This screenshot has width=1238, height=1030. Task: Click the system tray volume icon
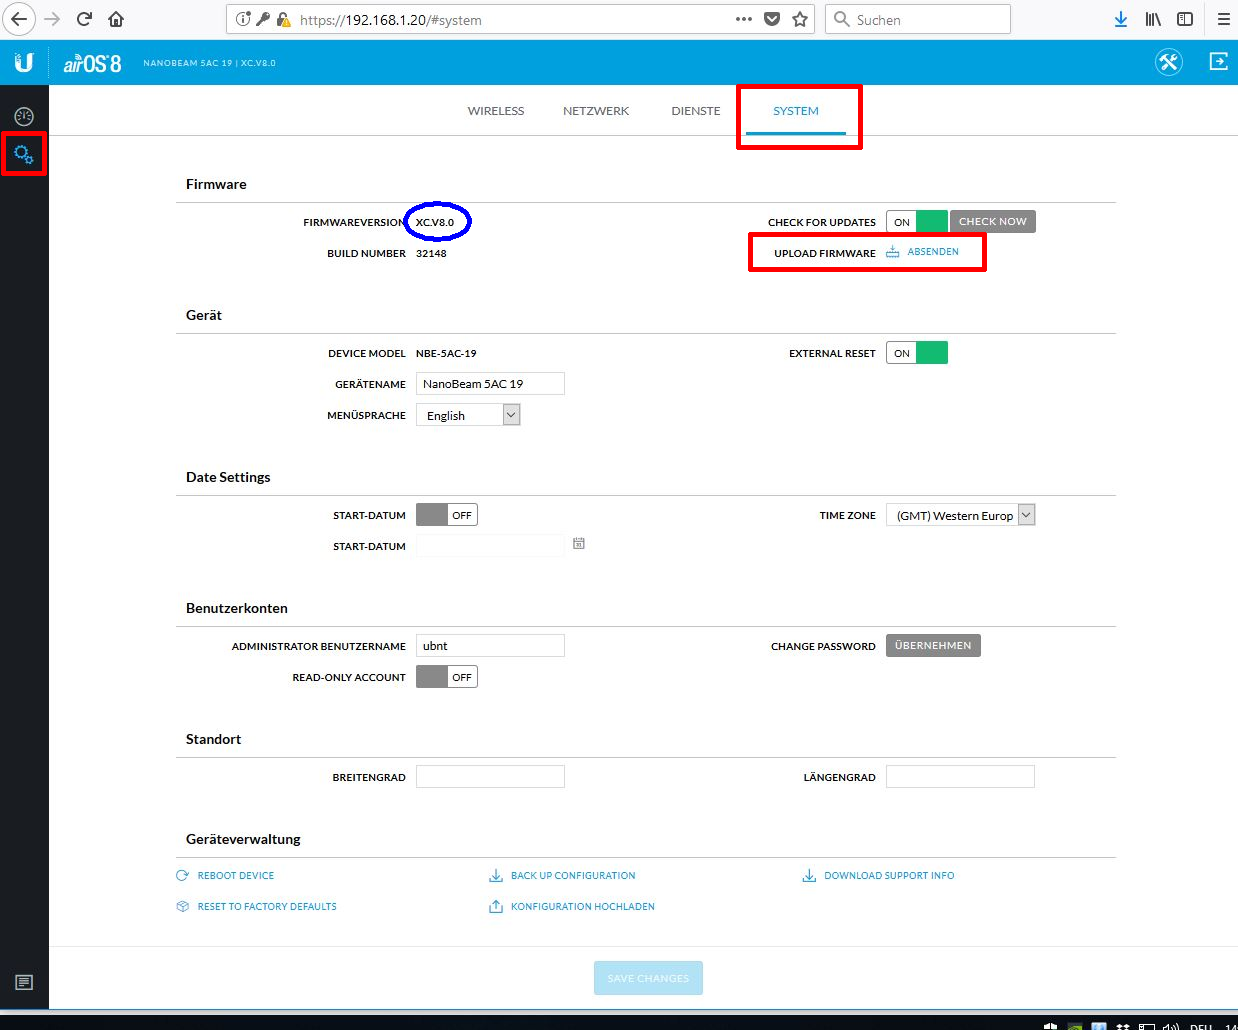(x=1171, y=1025)
